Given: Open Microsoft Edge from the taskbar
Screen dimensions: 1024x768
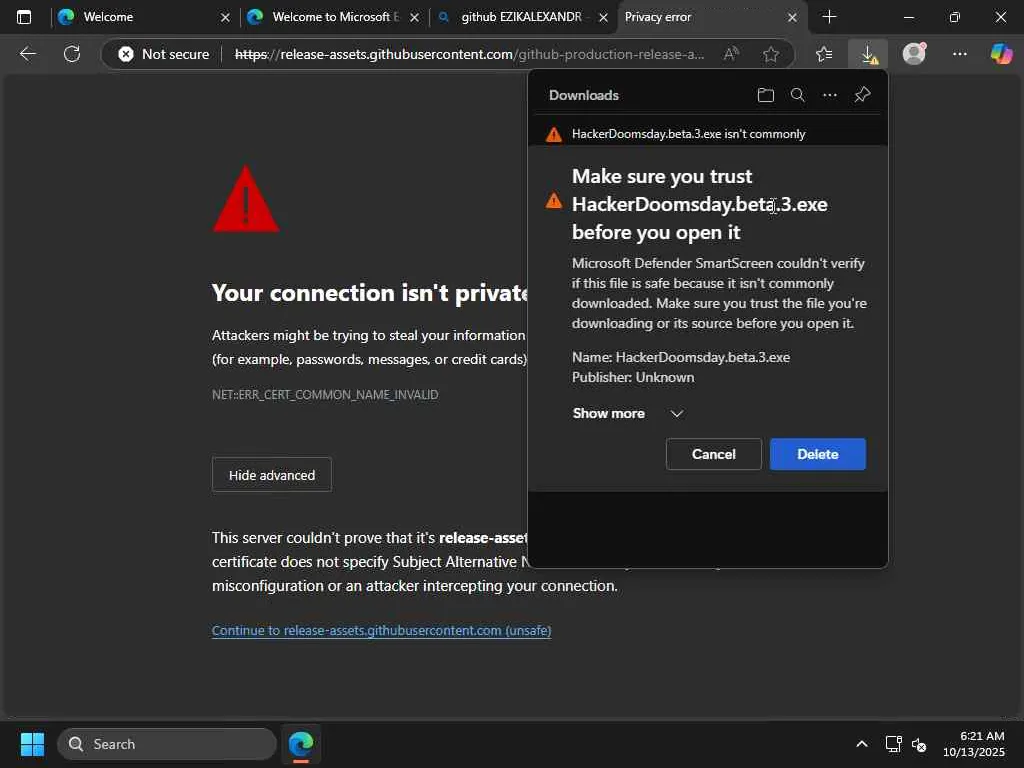Looking at the screenshot, I should click(x=300, y=744).
